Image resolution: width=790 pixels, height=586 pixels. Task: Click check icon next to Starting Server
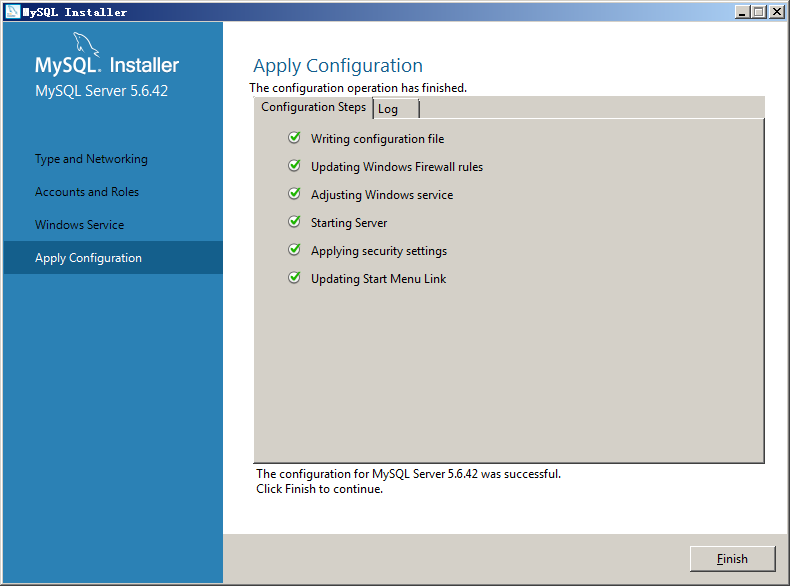tap(294, 222)
